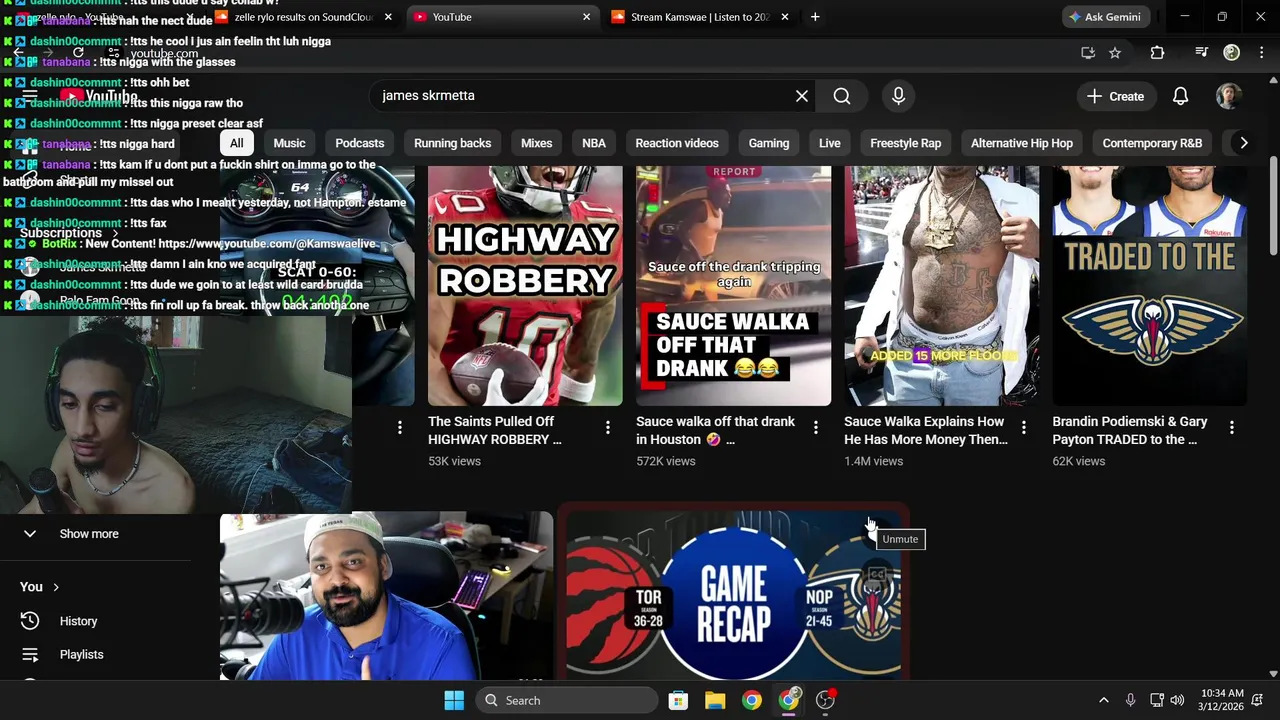Expand the You section chevron
The height and width of the screenshot is (720, 1280).
56,587
